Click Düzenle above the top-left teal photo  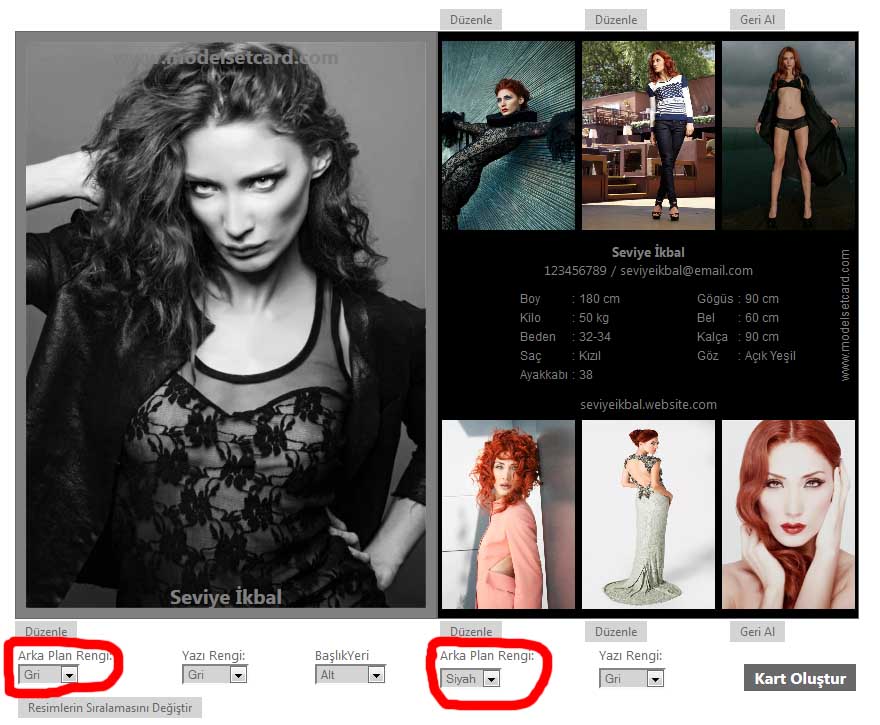(471, 20)
